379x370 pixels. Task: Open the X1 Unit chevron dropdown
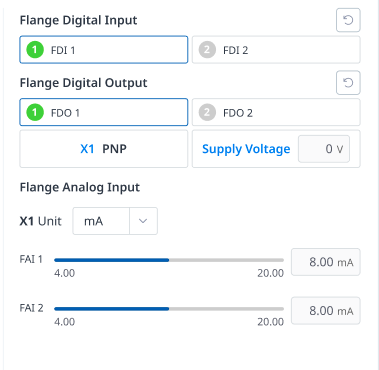[143, 221]
